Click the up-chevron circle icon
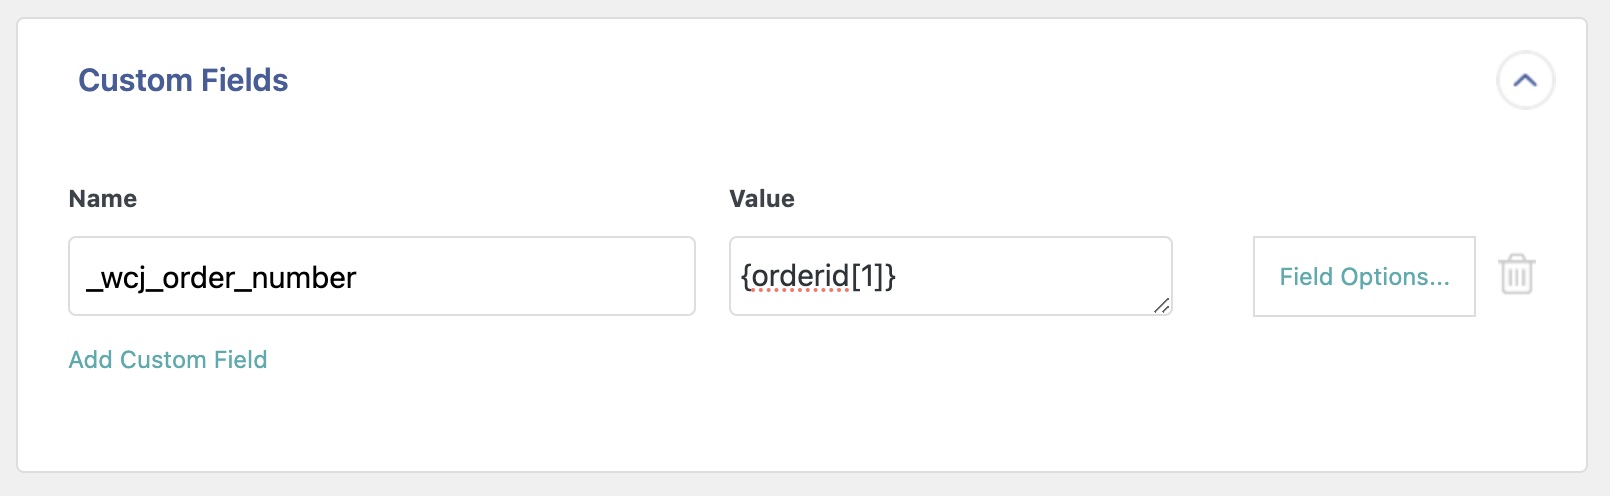Screen dimensions: 1610x496 [x=1525, y=80]
